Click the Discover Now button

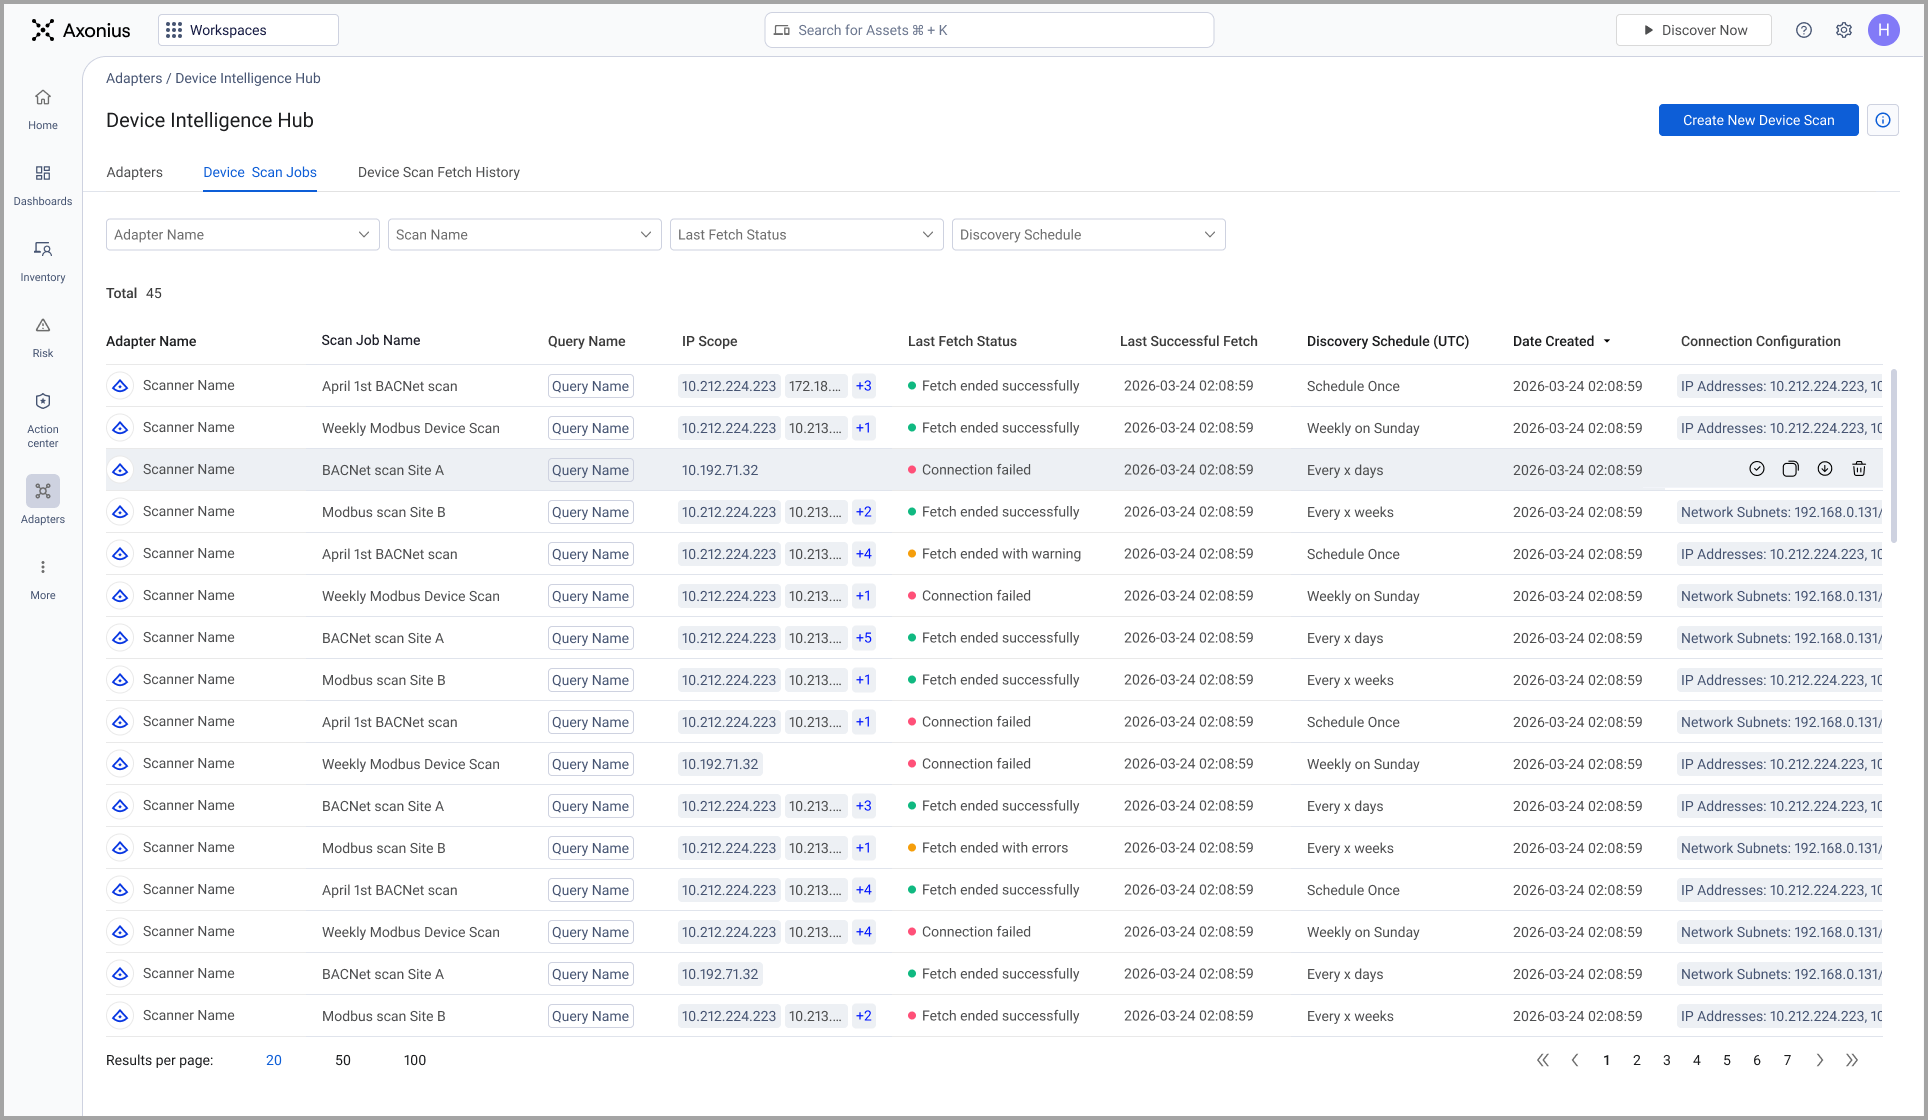[x=1694, y=30]
